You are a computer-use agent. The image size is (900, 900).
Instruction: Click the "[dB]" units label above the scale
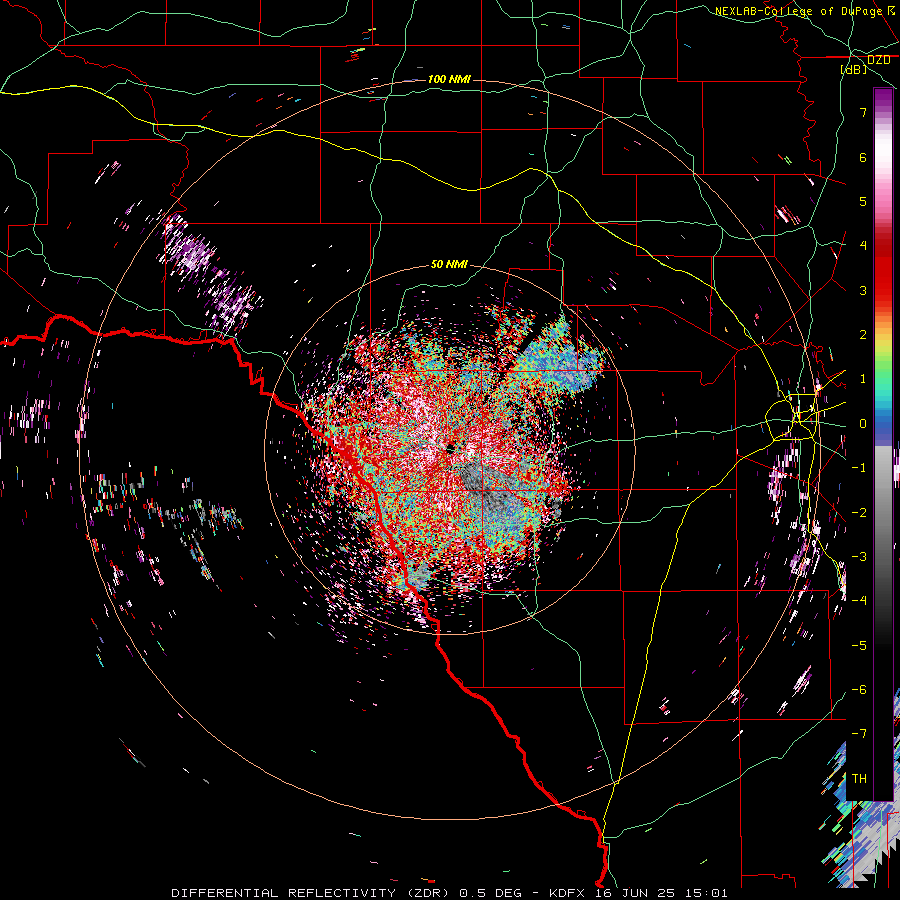pos(854,69)
